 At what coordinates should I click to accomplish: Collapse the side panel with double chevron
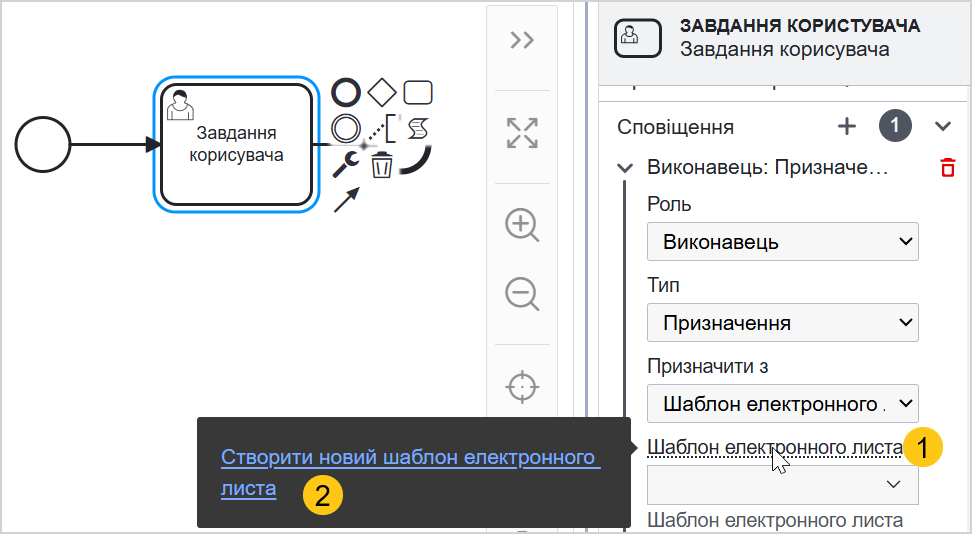(x=522, y=40)
